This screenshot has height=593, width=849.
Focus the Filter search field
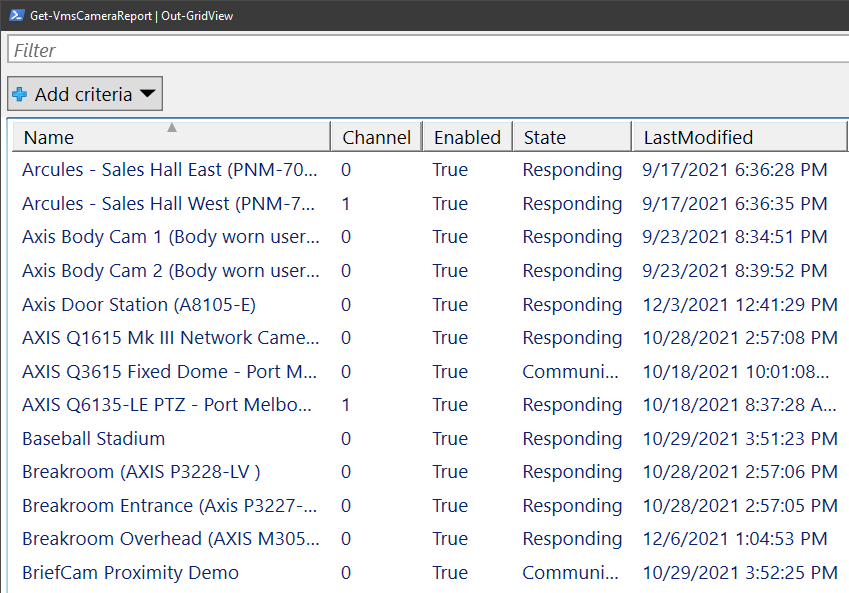[428, 50]
